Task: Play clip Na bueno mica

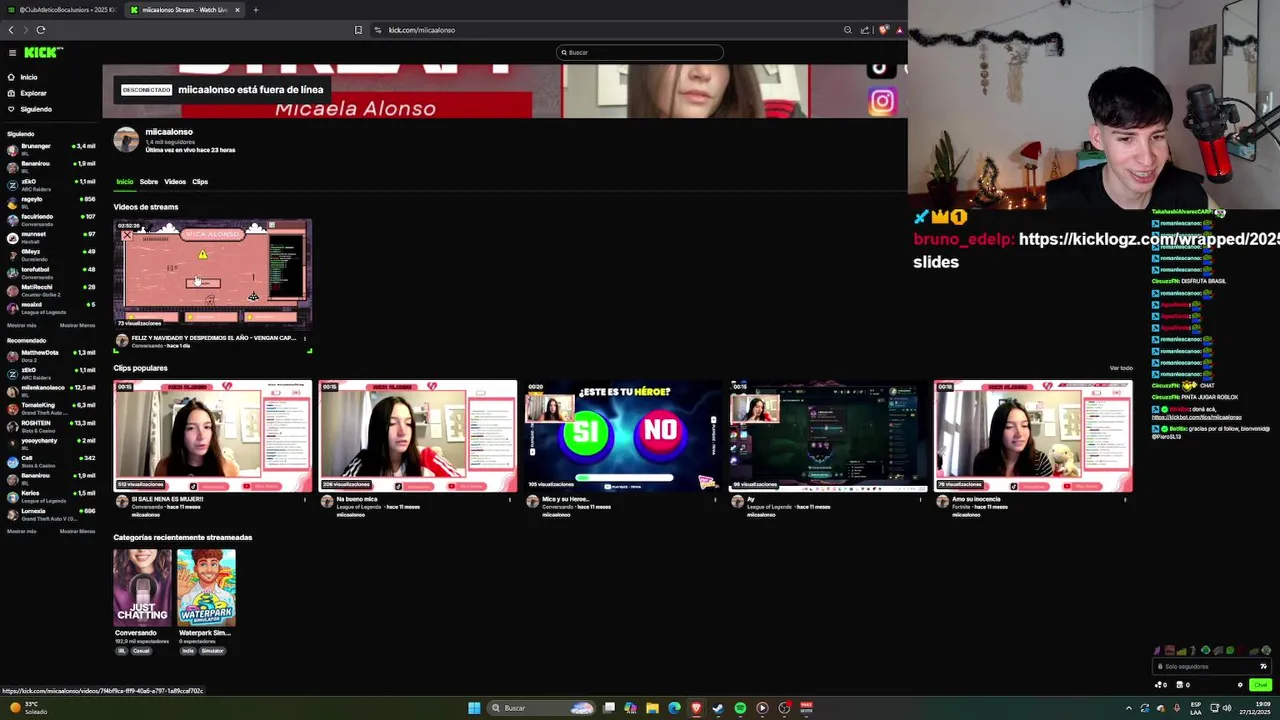Action: point(417,436)
